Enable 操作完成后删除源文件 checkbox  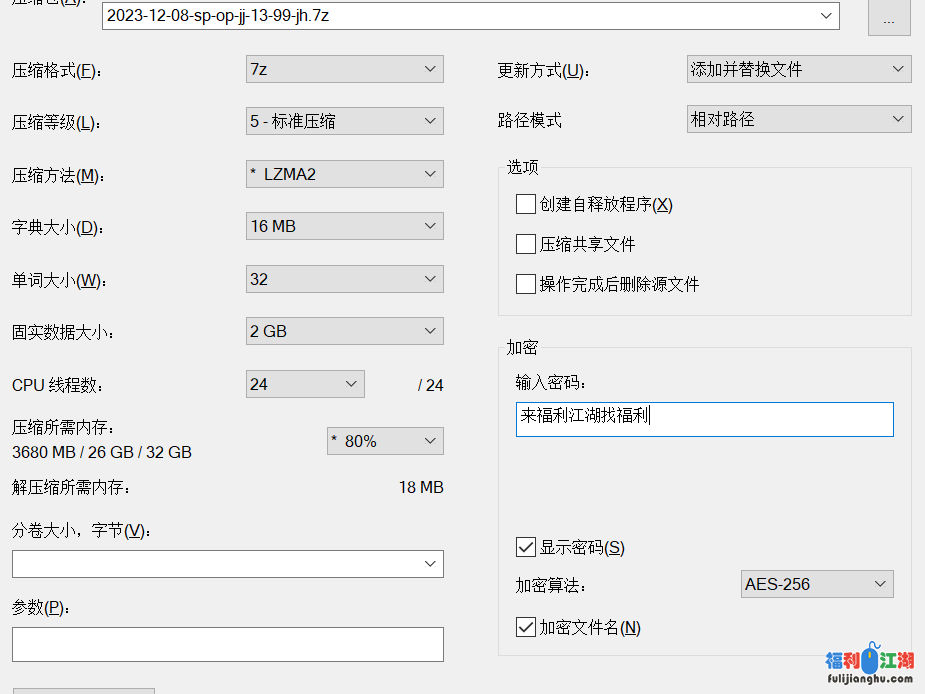click(x=526, y=284)
